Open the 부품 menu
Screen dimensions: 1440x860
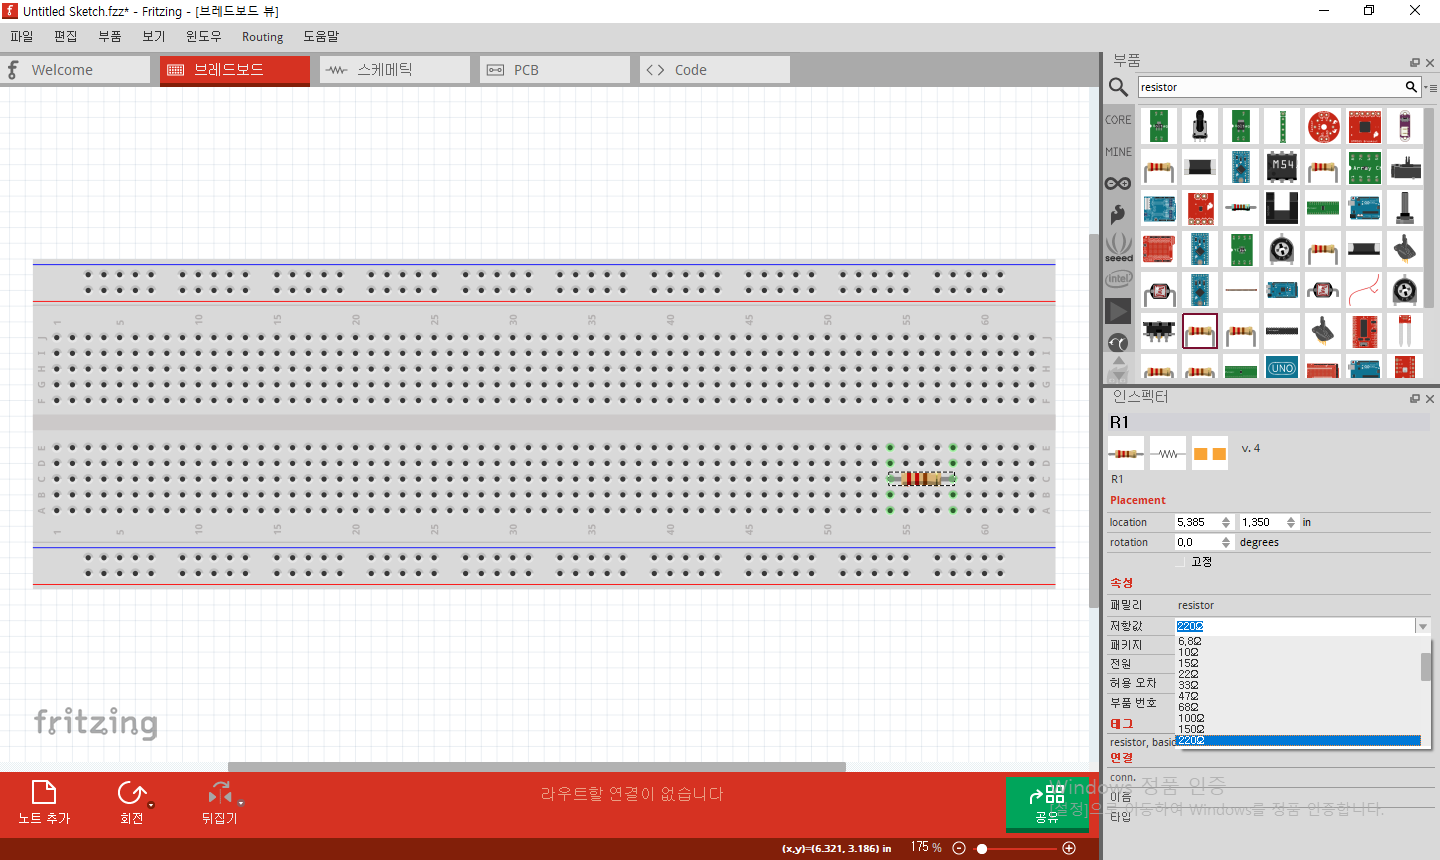click(x=110, y=36)
